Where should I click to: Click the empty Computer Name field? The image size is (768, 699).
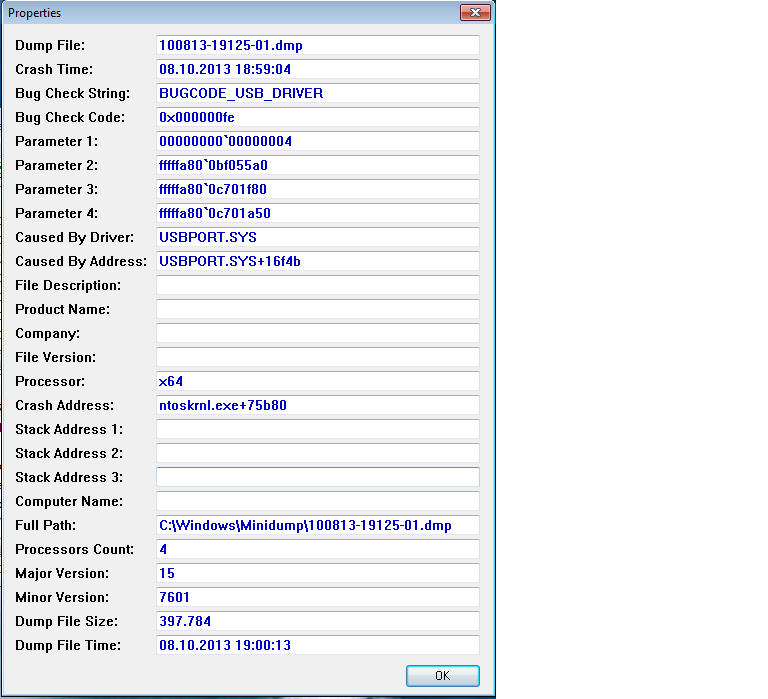tap(318, 501)
